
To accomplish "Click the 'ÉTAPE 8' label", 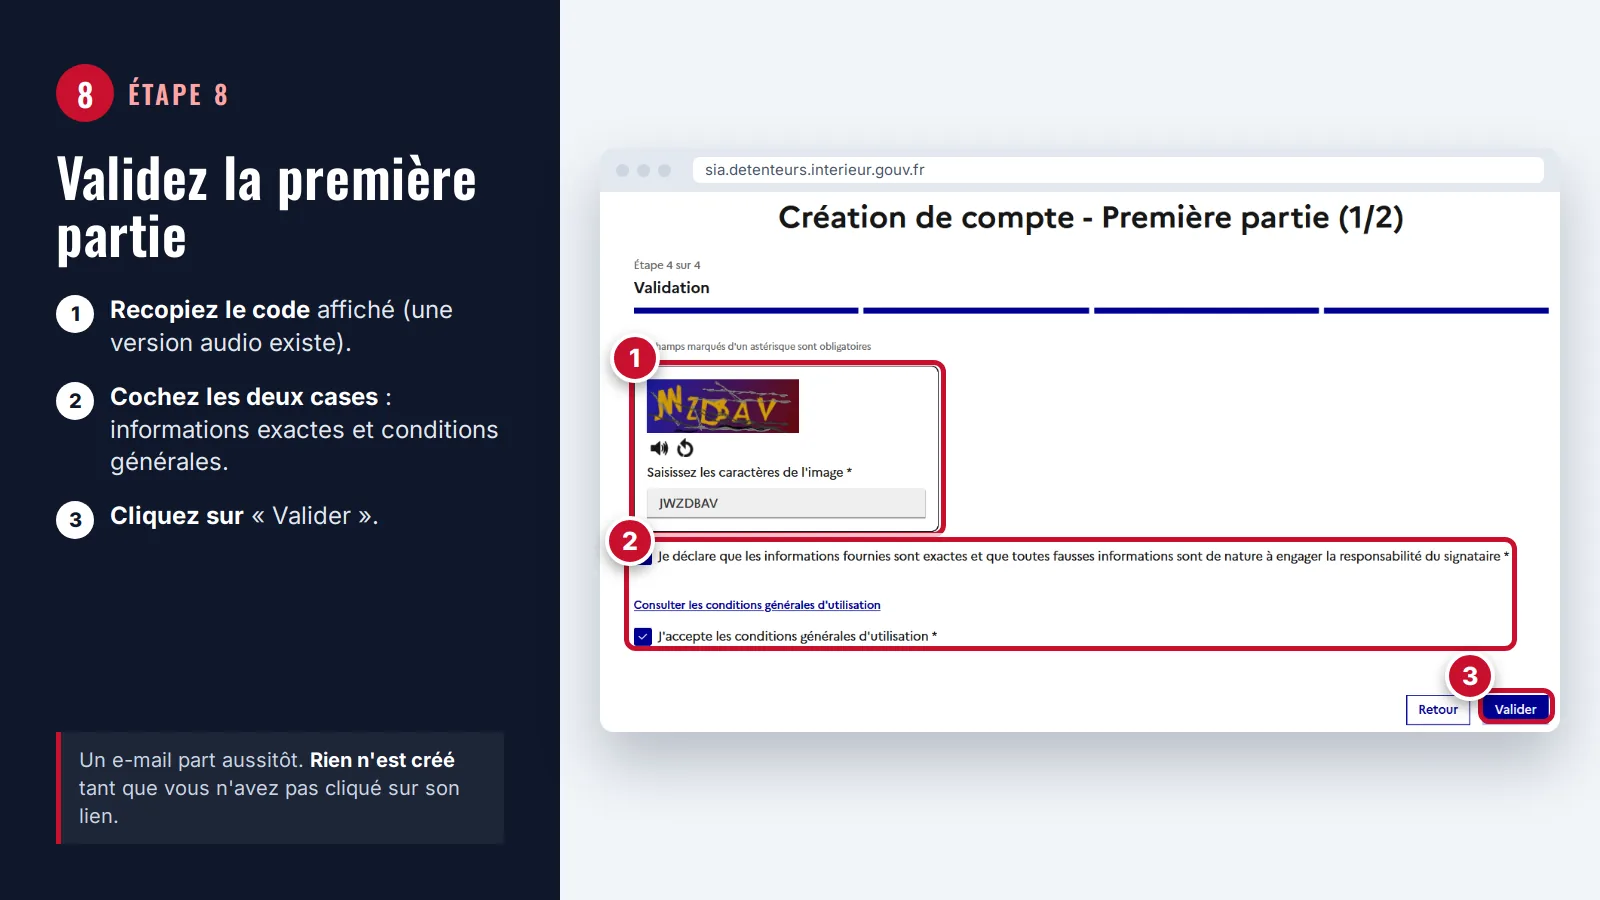I will pos(178,94).
